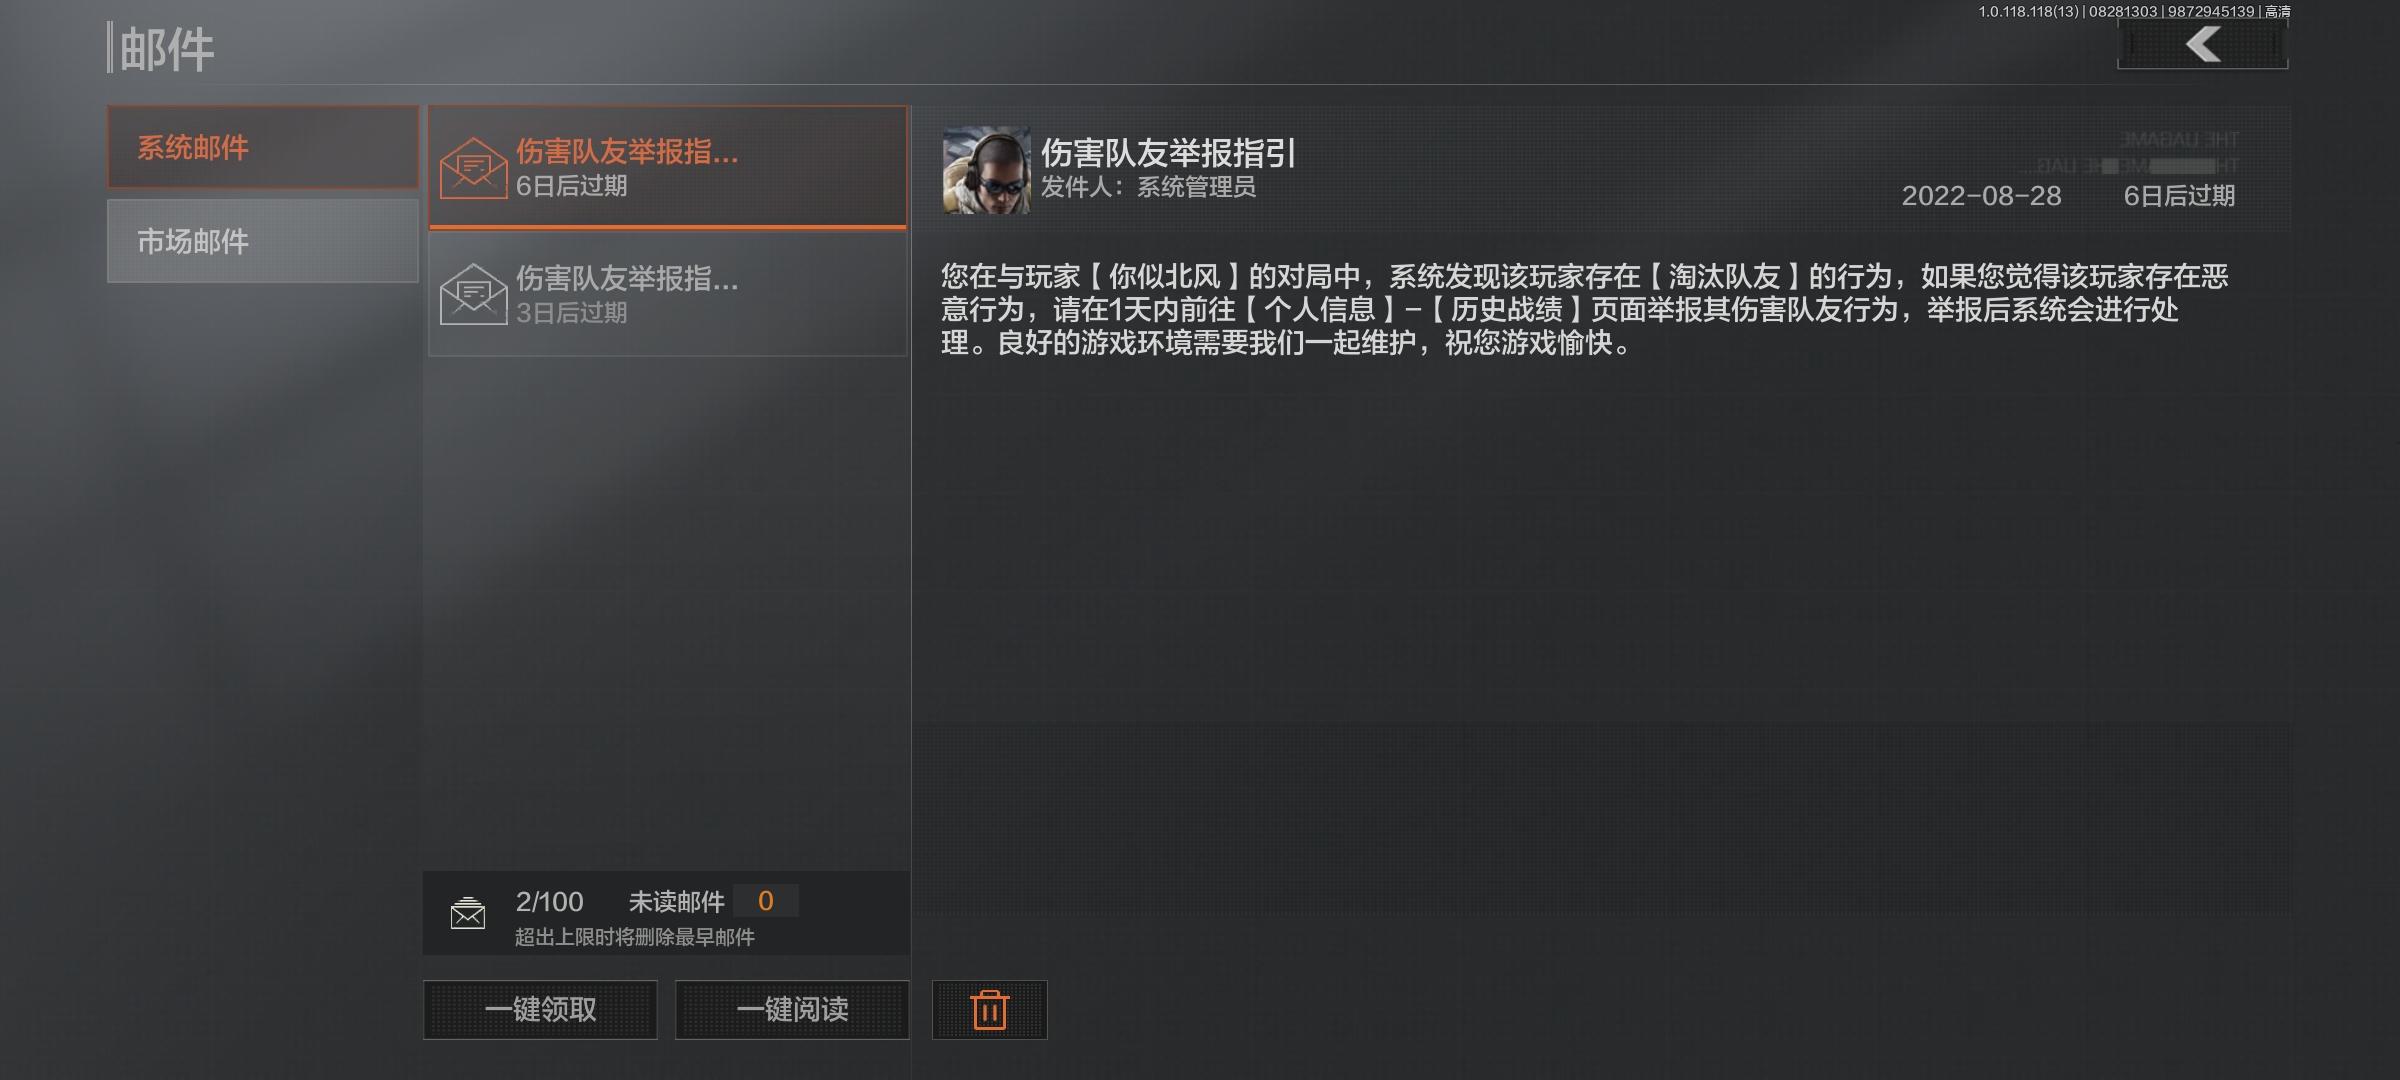Click the mail body text paragraph
Screen dimensions: 2400x1080
[x=1584, y=310]
